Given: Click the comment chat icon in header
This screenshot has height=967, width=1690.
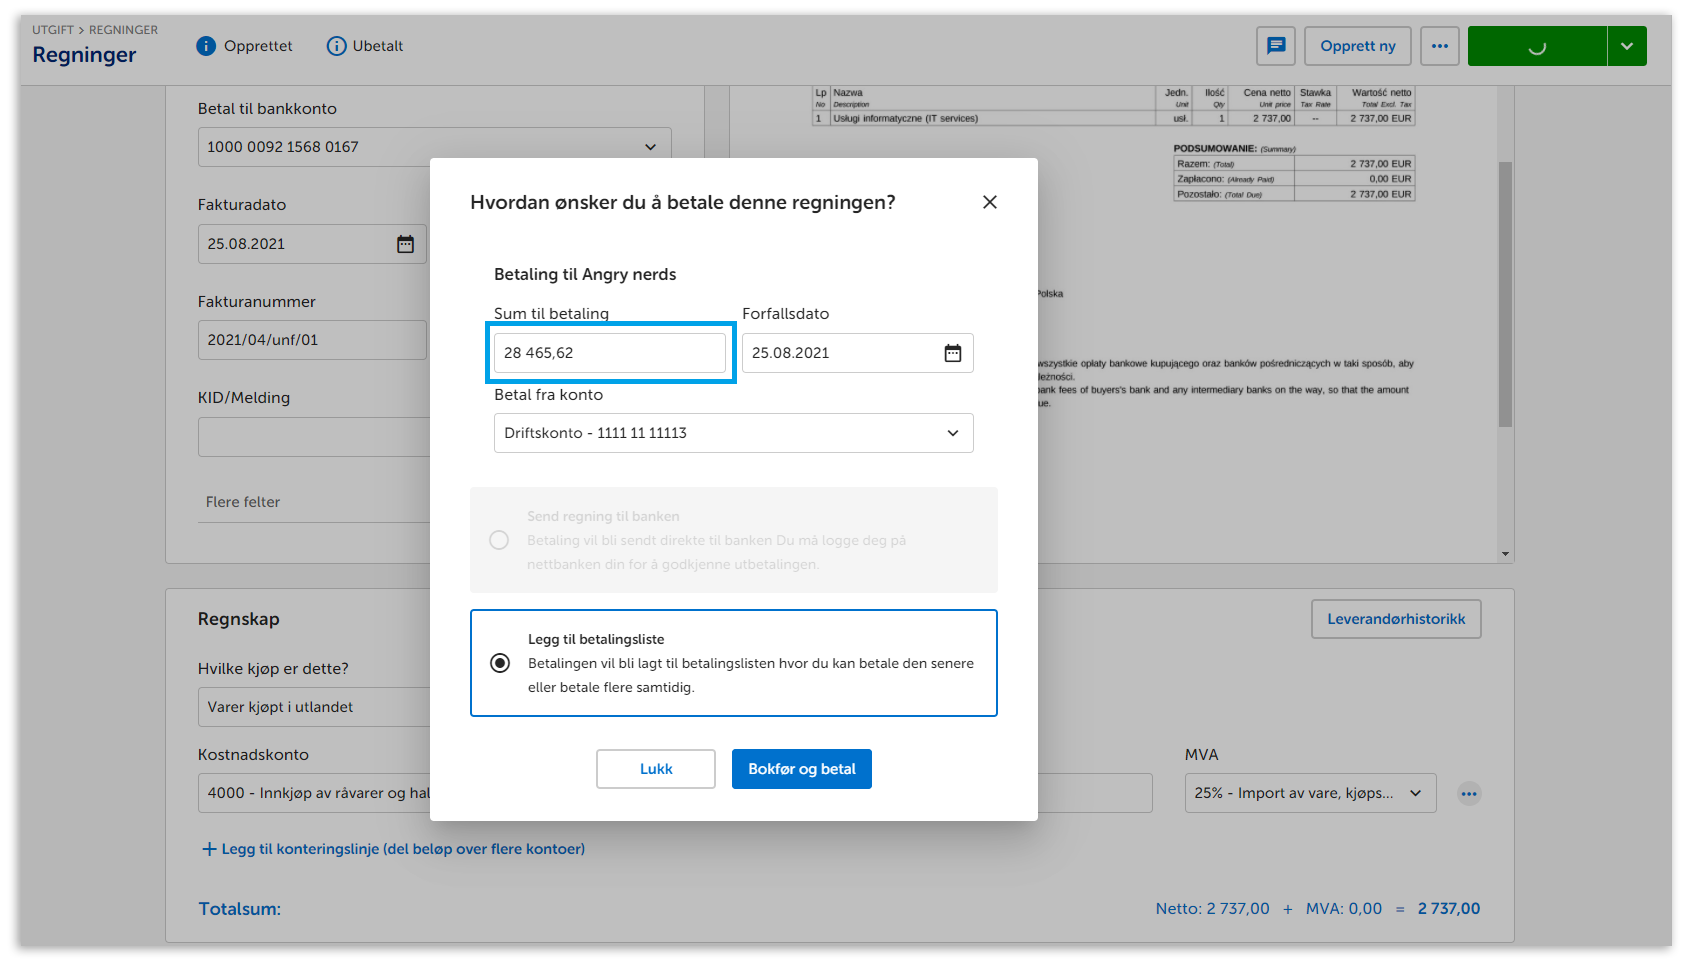Looking at the screenshot, I should coord(1275,46).
